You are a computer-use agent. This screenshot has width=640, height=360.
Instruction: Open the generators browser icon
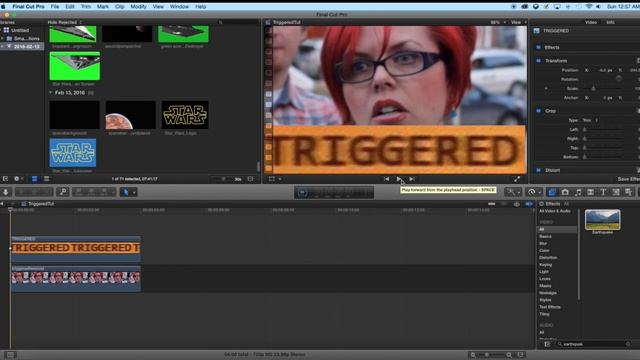(x=616, y=192)
